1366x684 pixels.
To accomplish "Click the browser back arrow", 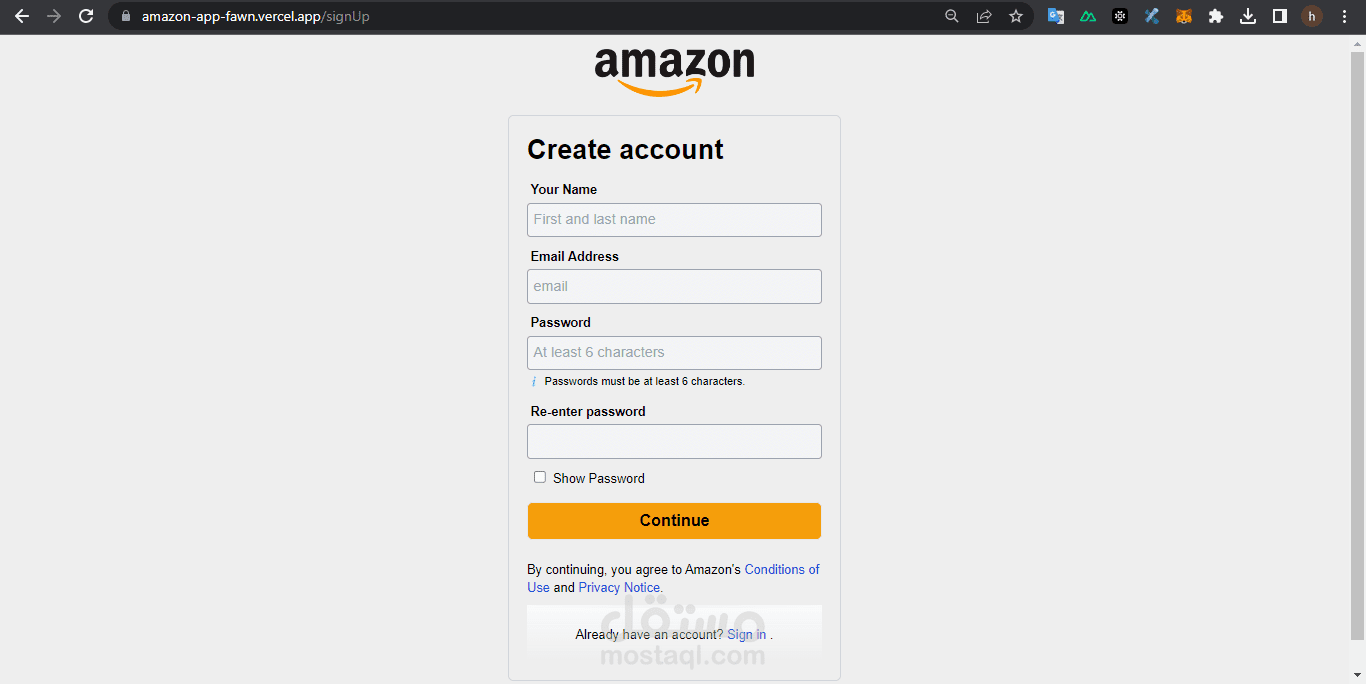I will pos(22,16).
